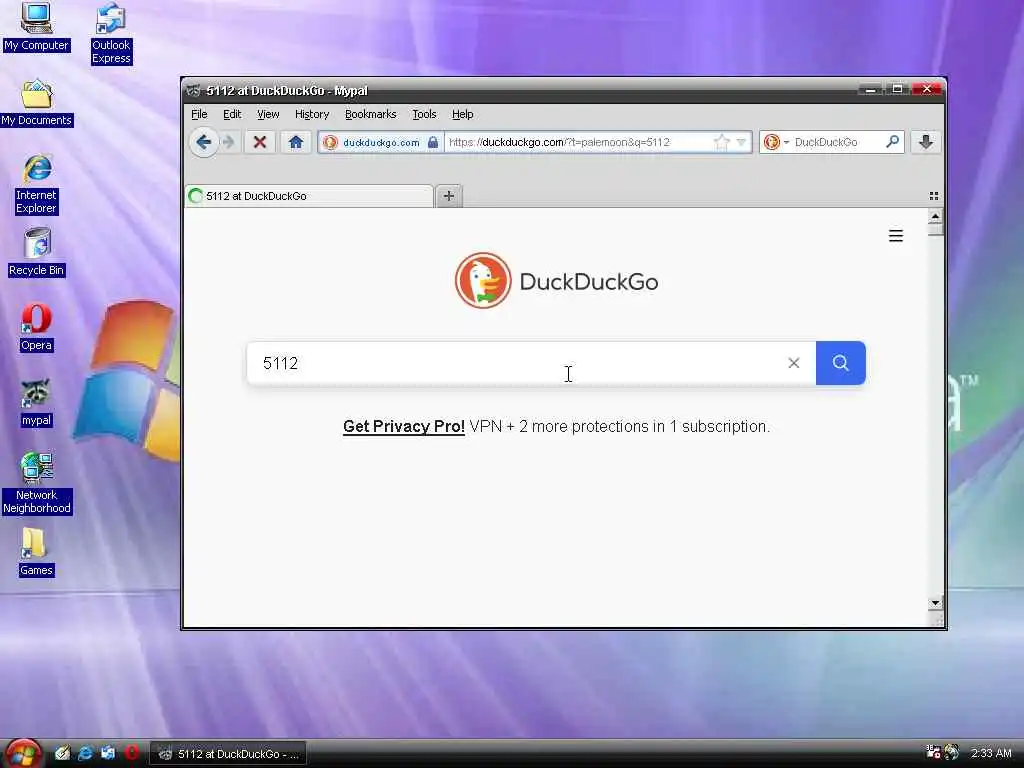Image resolution: width=1024 pixels, height=768 pixels.
Task: Select the Internet Explorer desktop icon
Action: coord(37,185)
